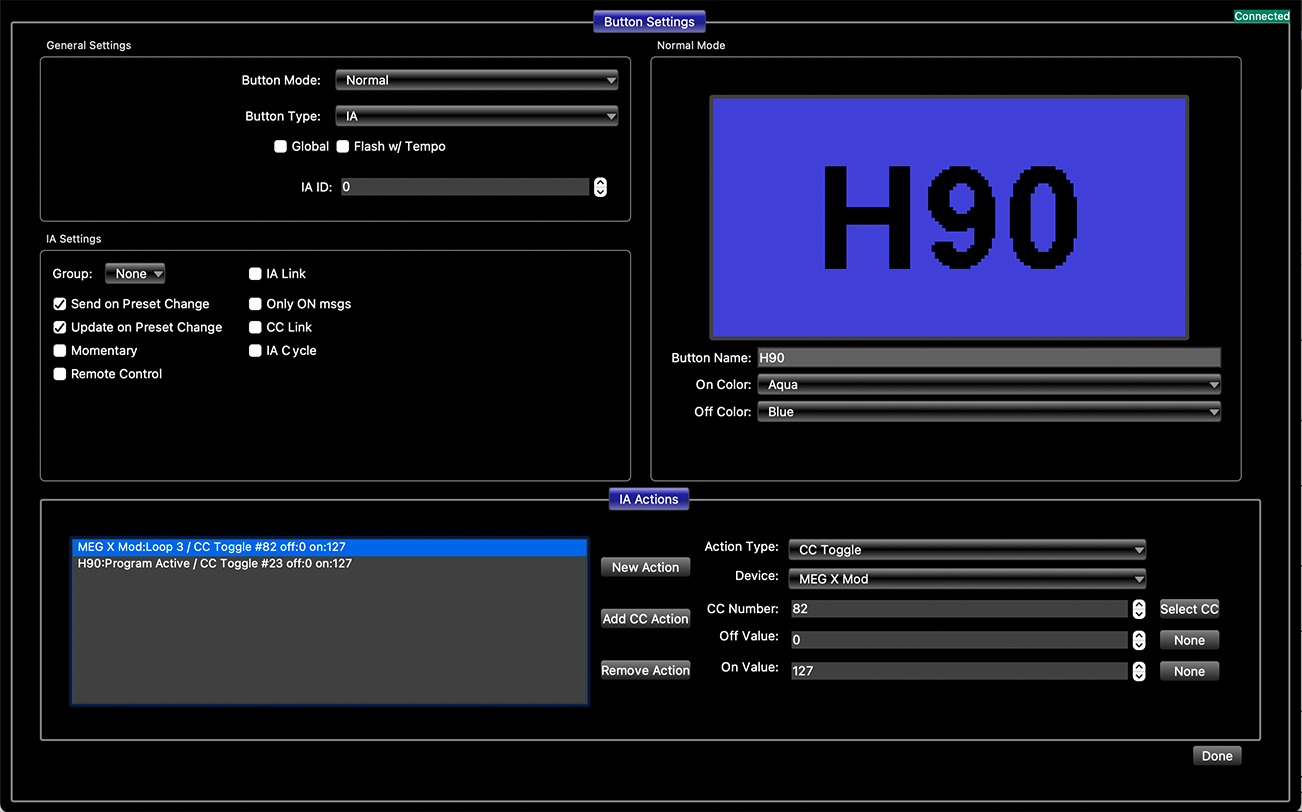Click the None button beside Off Value
This screenshot has height=812, width=1302.
(1189, 640)
